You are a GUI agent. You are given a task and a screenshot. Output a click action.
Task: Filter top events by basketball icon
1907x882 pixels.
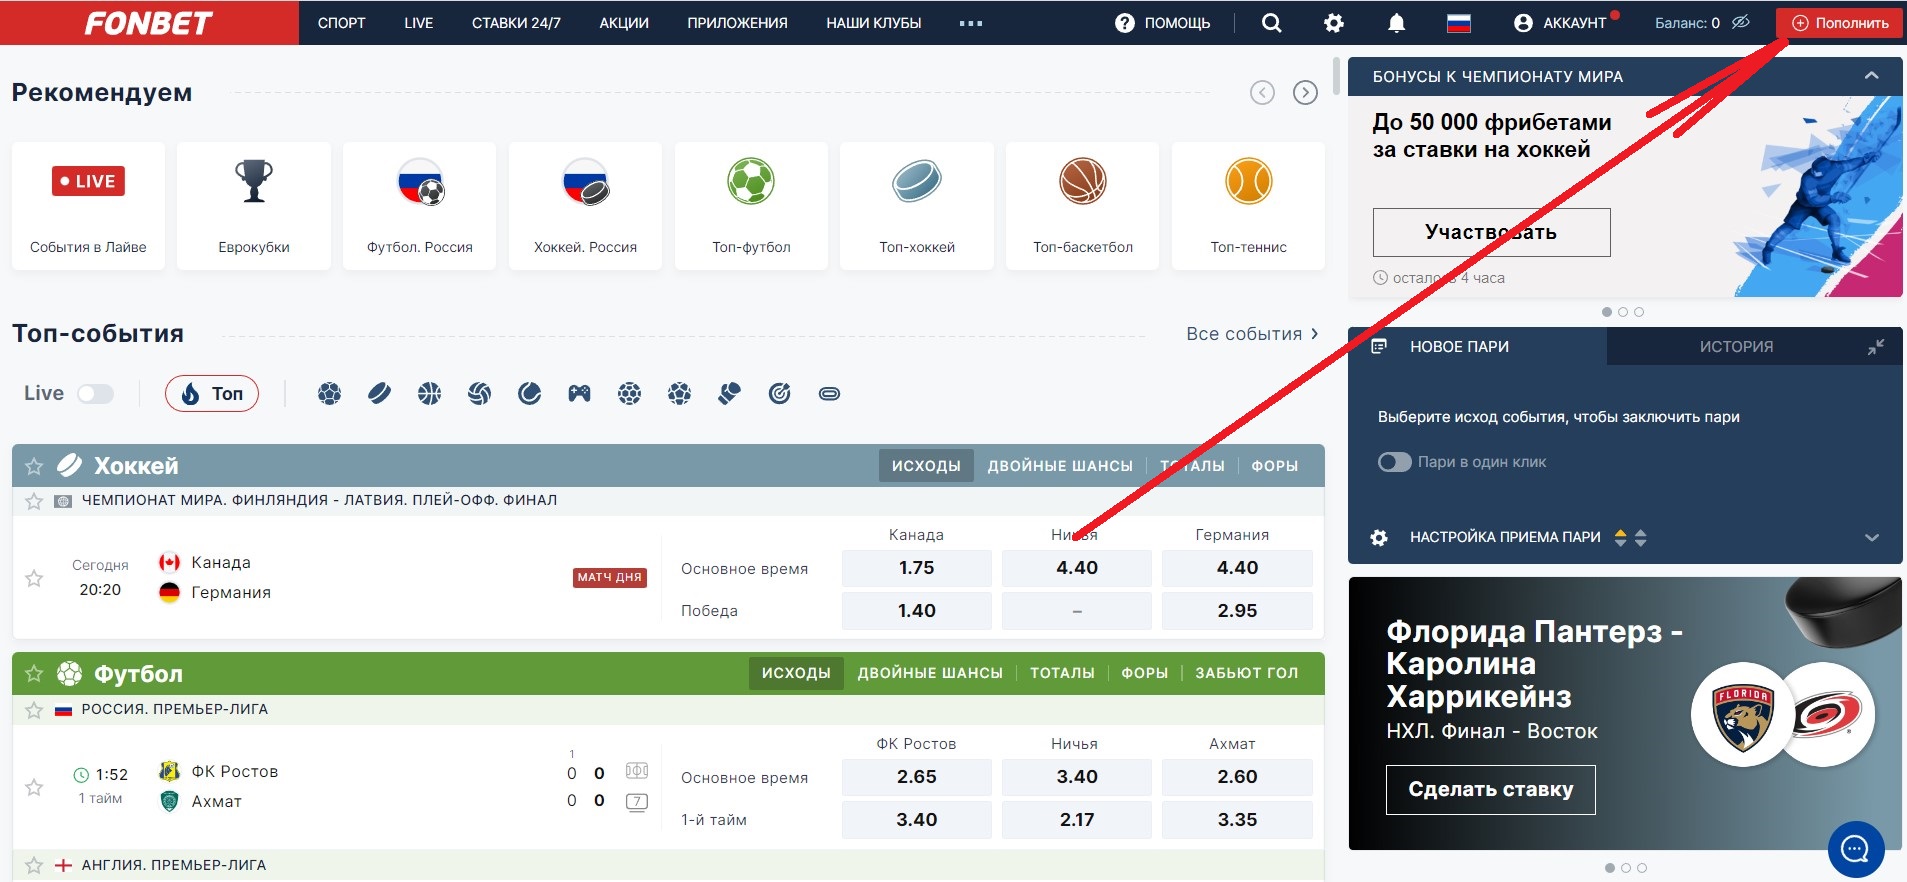pos(430,394)
